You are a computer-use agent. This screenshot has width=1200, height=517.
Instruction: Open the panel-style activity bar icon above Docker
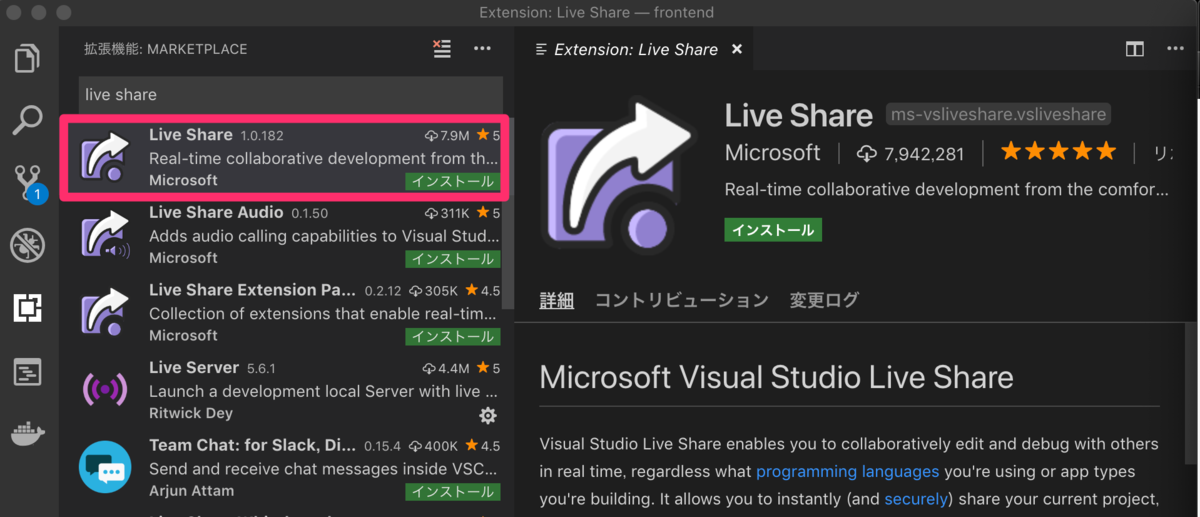(28, 372)
